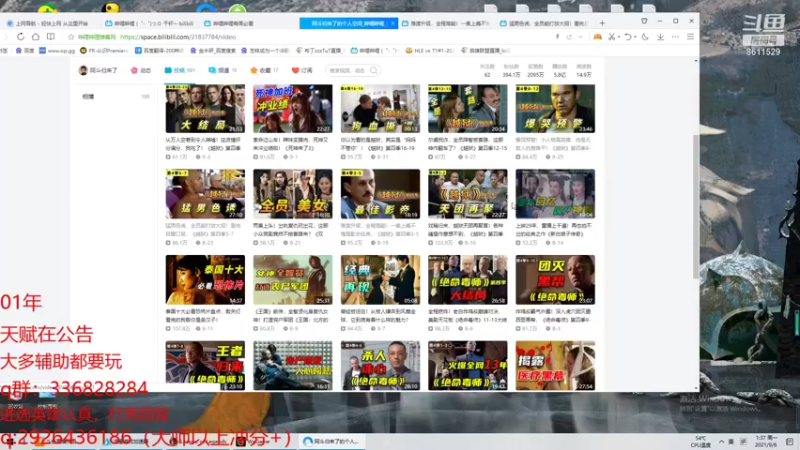Click the page vertical scrollbar thumb
This screenshot has height=450, width=800.
coord(696,207)
